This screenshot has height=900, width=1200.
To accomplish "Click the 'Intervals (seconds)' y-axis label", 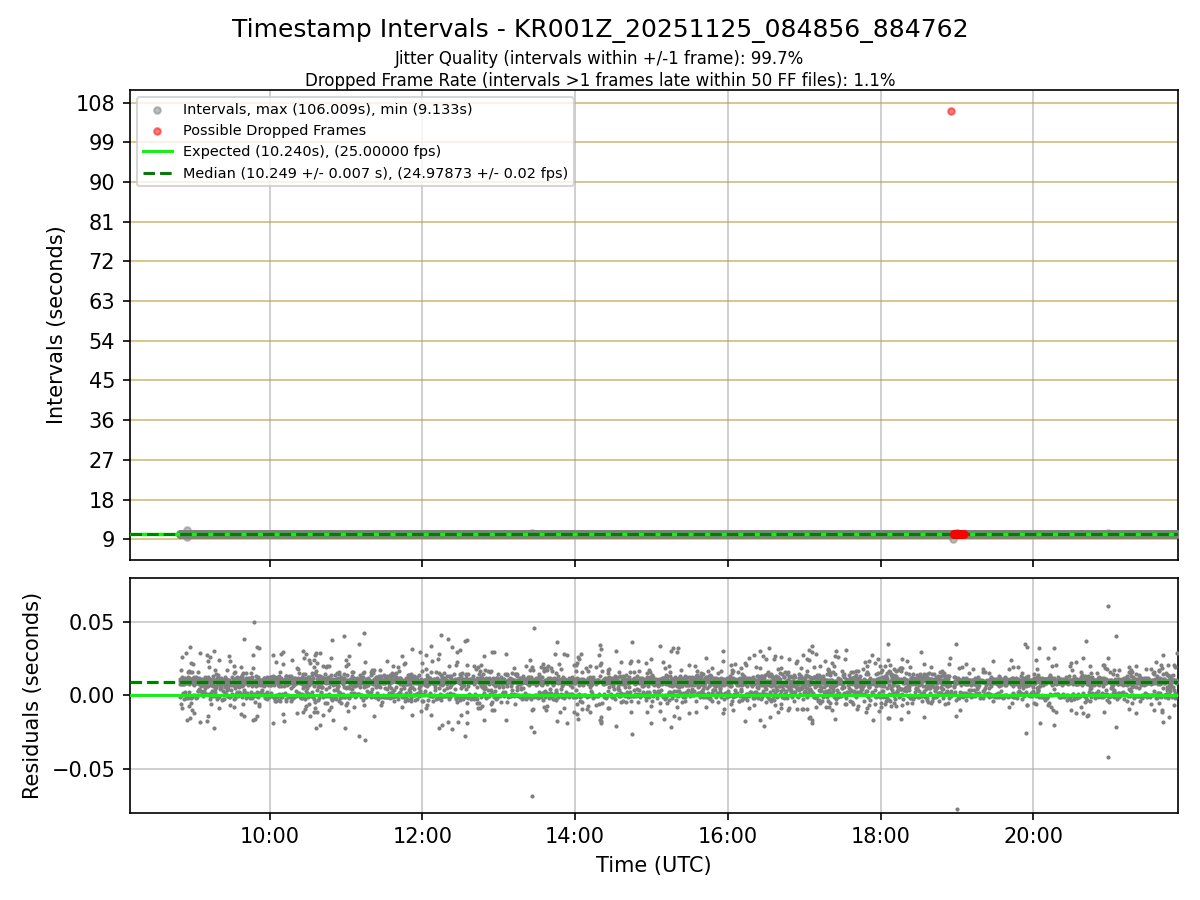I will tap(56, 325).
